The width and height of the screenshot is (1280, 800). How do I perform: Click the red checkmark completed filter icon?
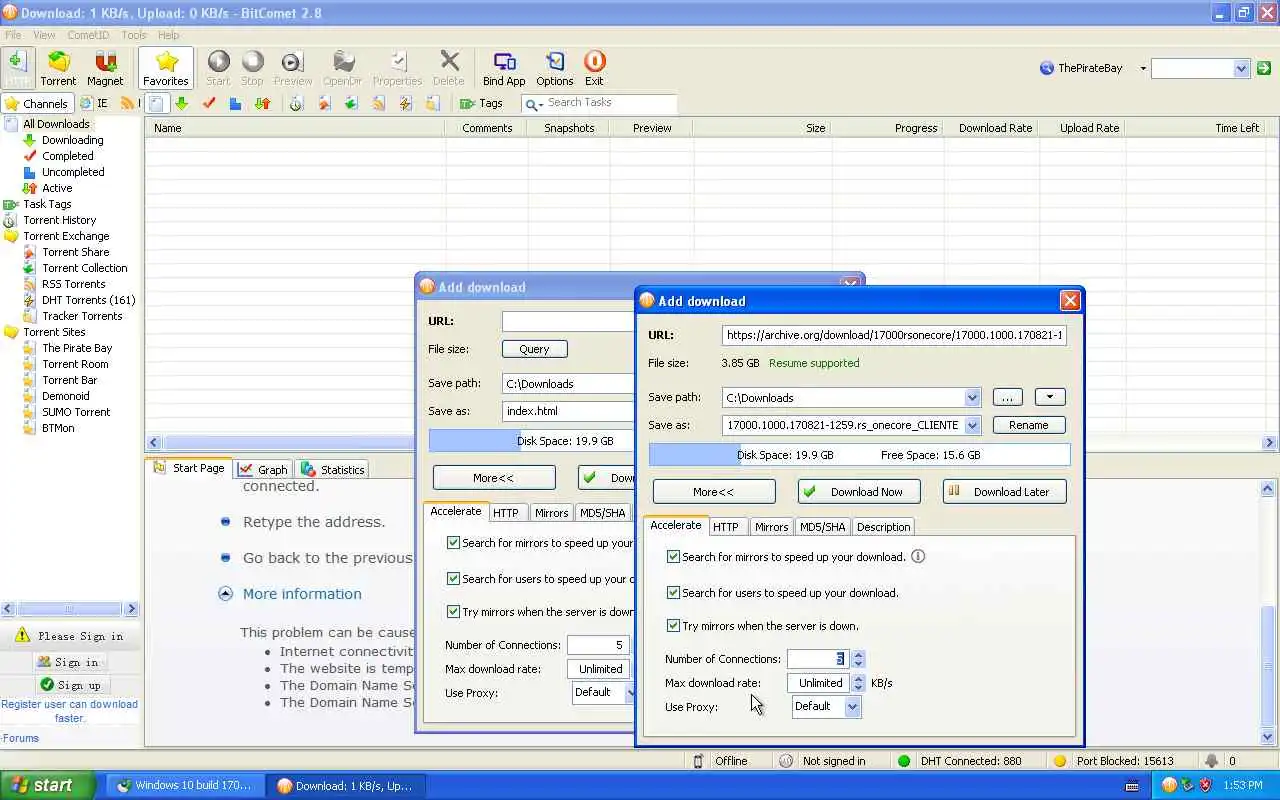(x=209, y=103)
